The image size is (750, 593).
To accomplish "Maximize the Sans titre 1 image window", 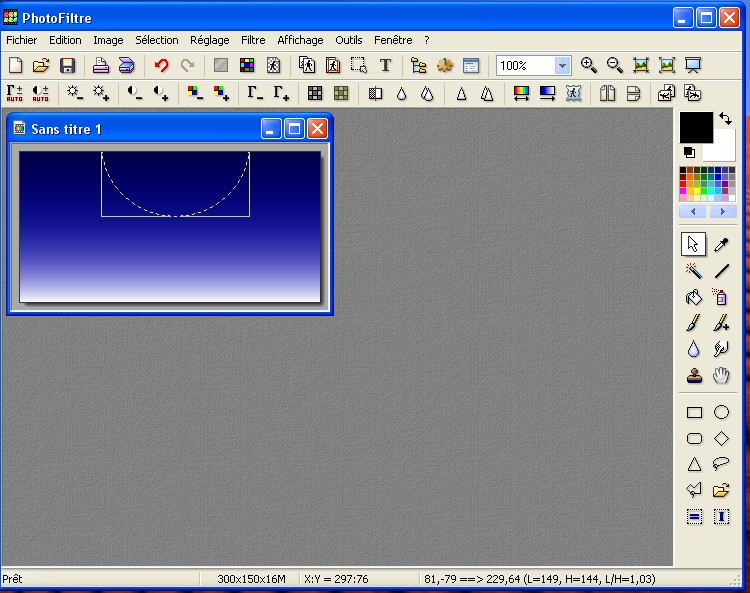I will tap(294, 129).
